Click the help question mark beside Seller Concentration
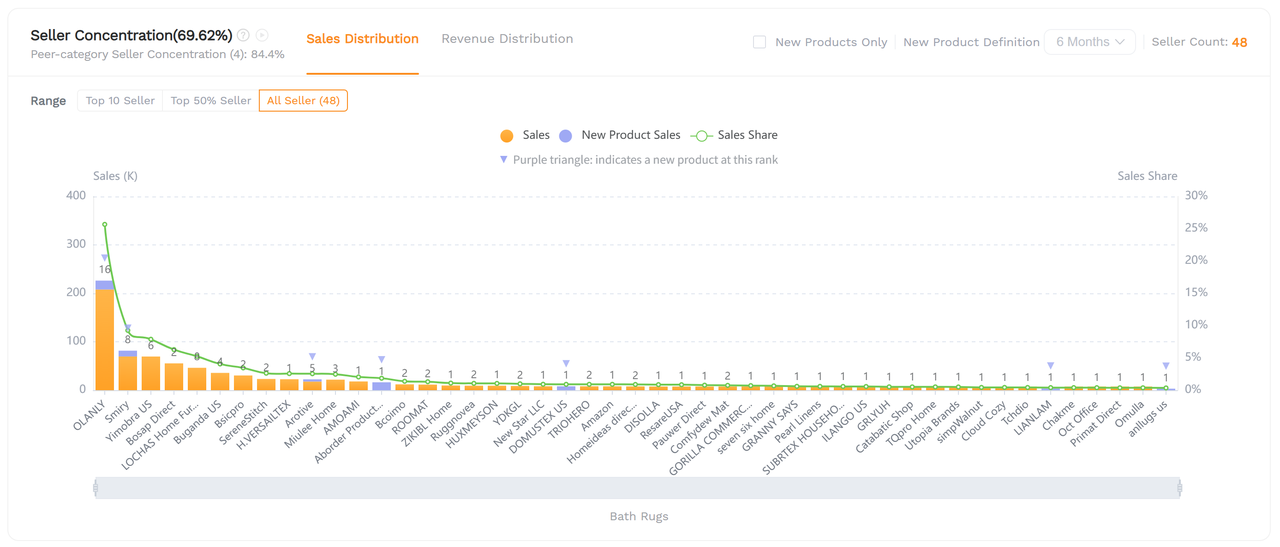The image size is (1280, 547). [243, 35]
